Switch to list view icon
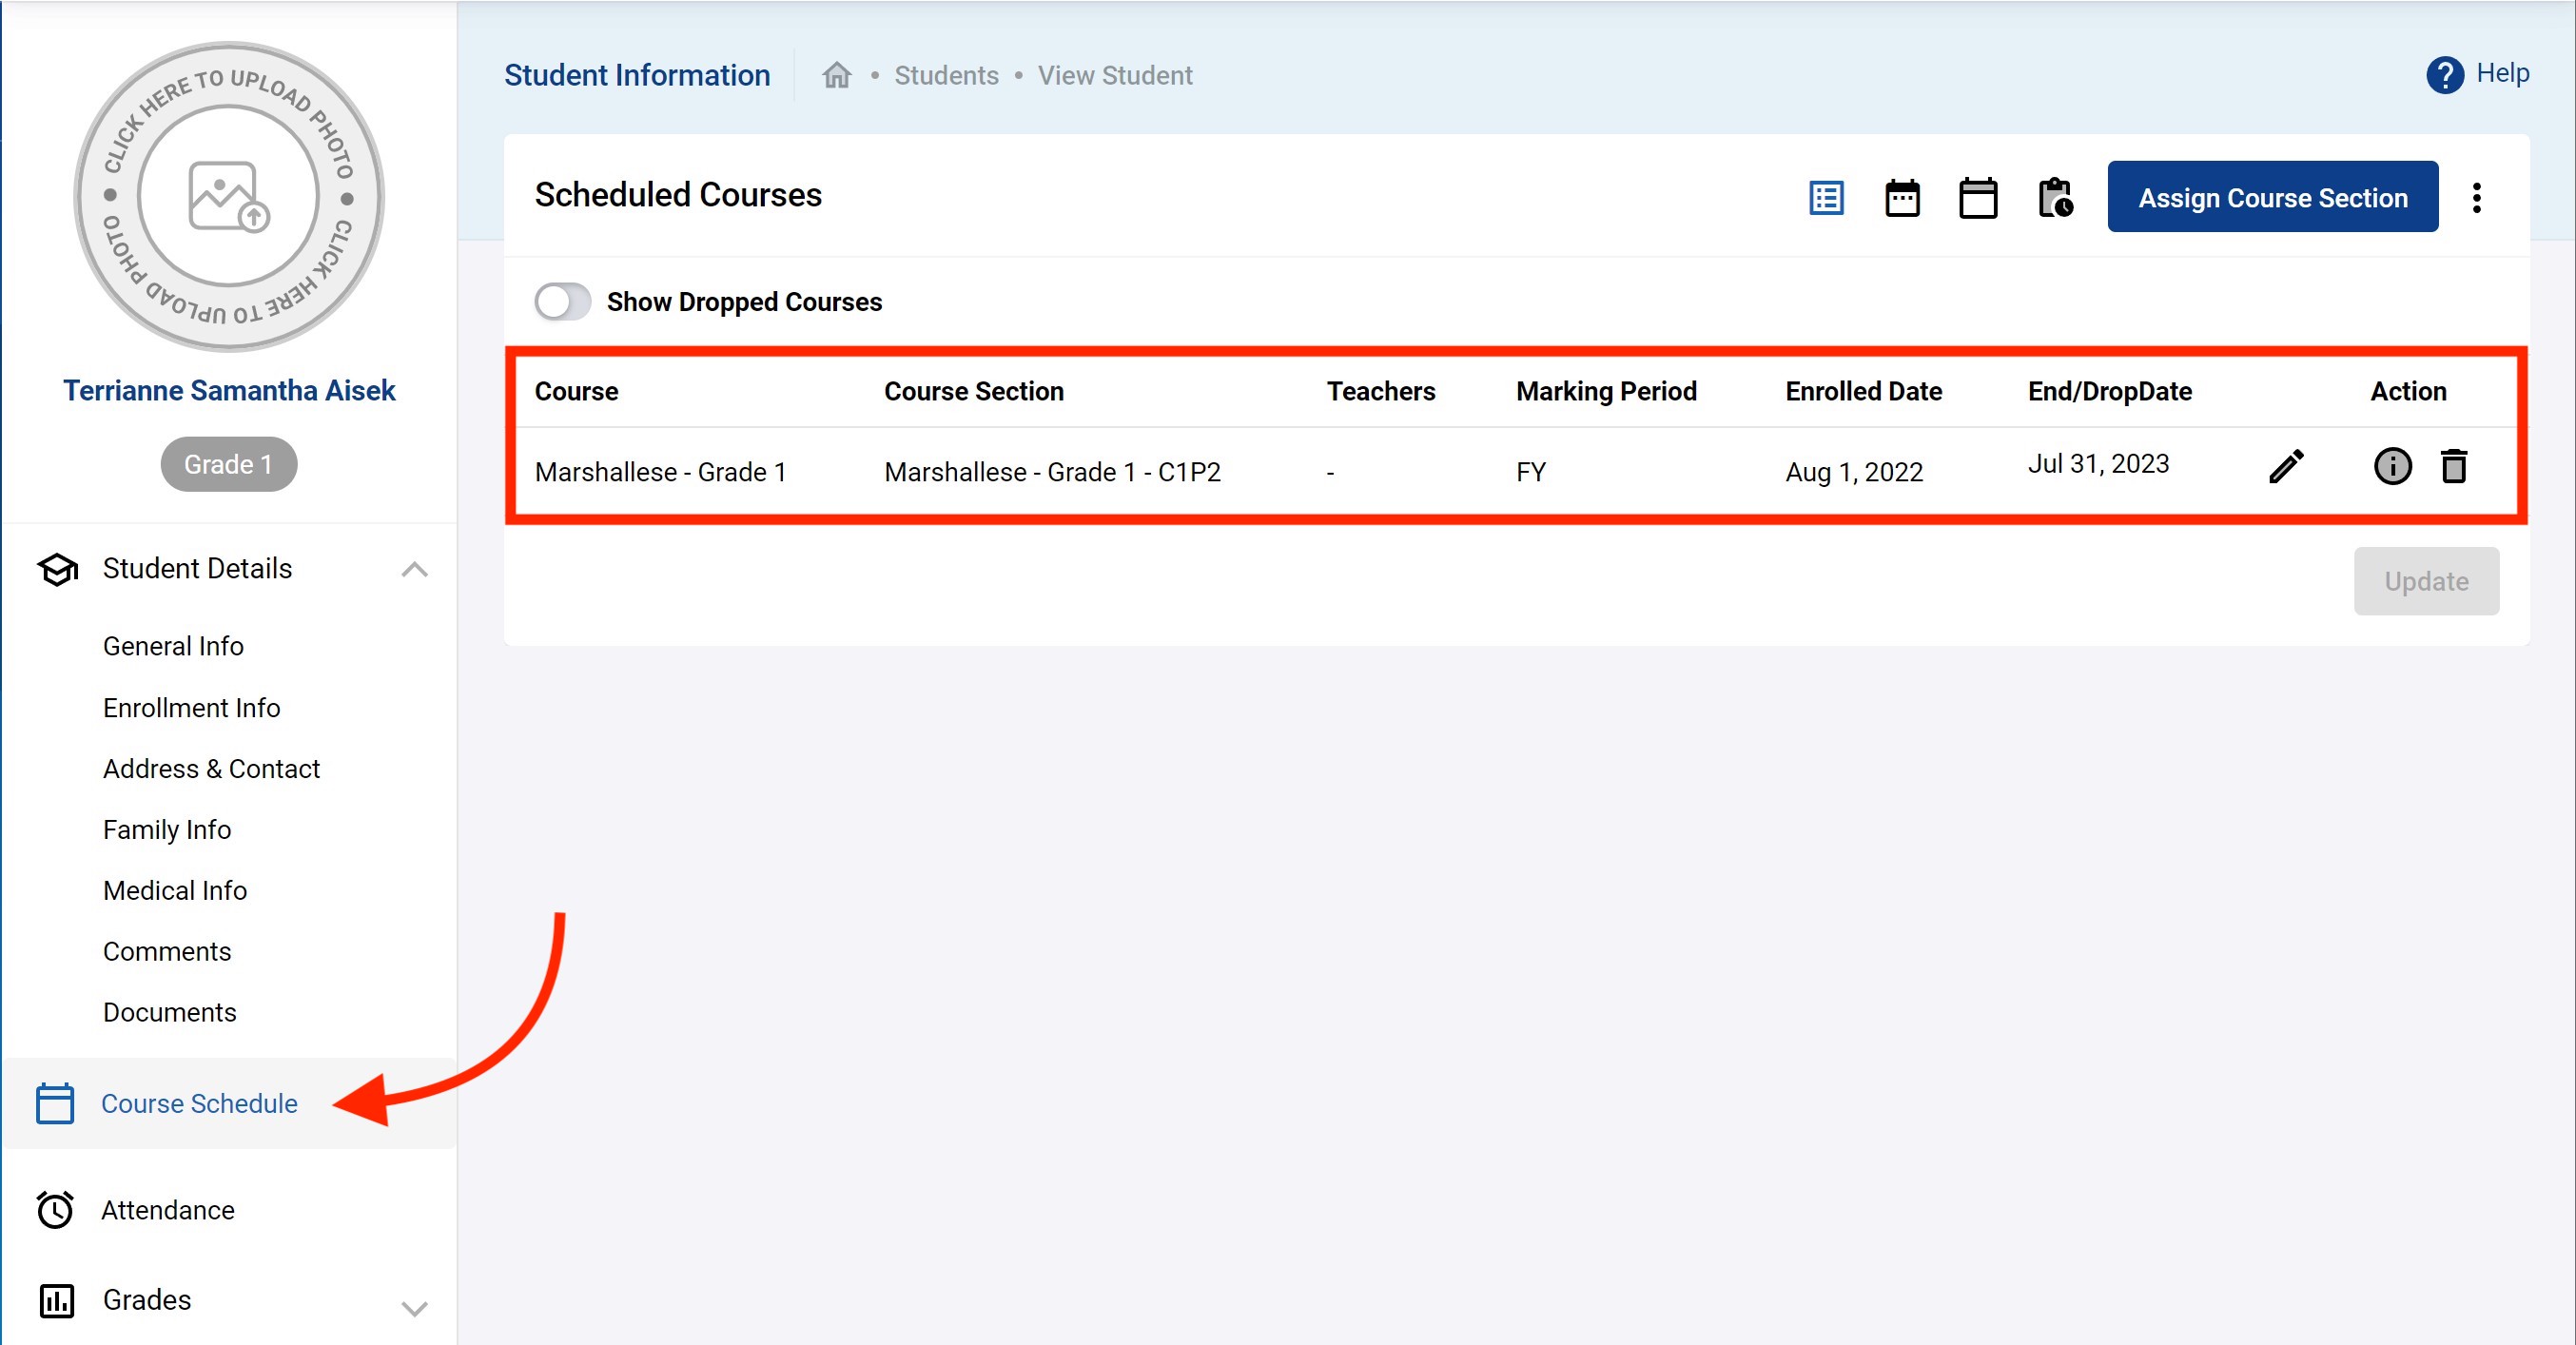This screenshot has width=2576, height=1345. pyautogui.click(x=1826, y=197)
